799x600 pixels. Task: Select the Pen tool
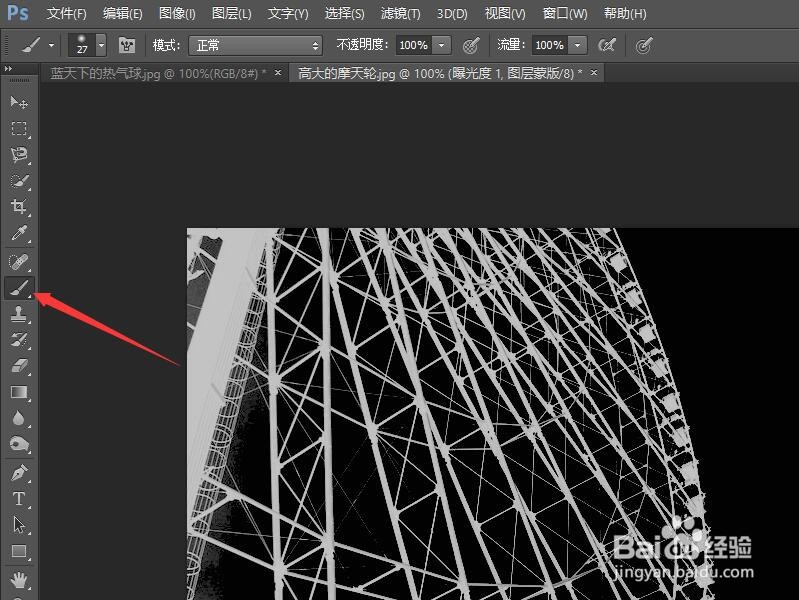pyautogui.click(x=19, y=473)
